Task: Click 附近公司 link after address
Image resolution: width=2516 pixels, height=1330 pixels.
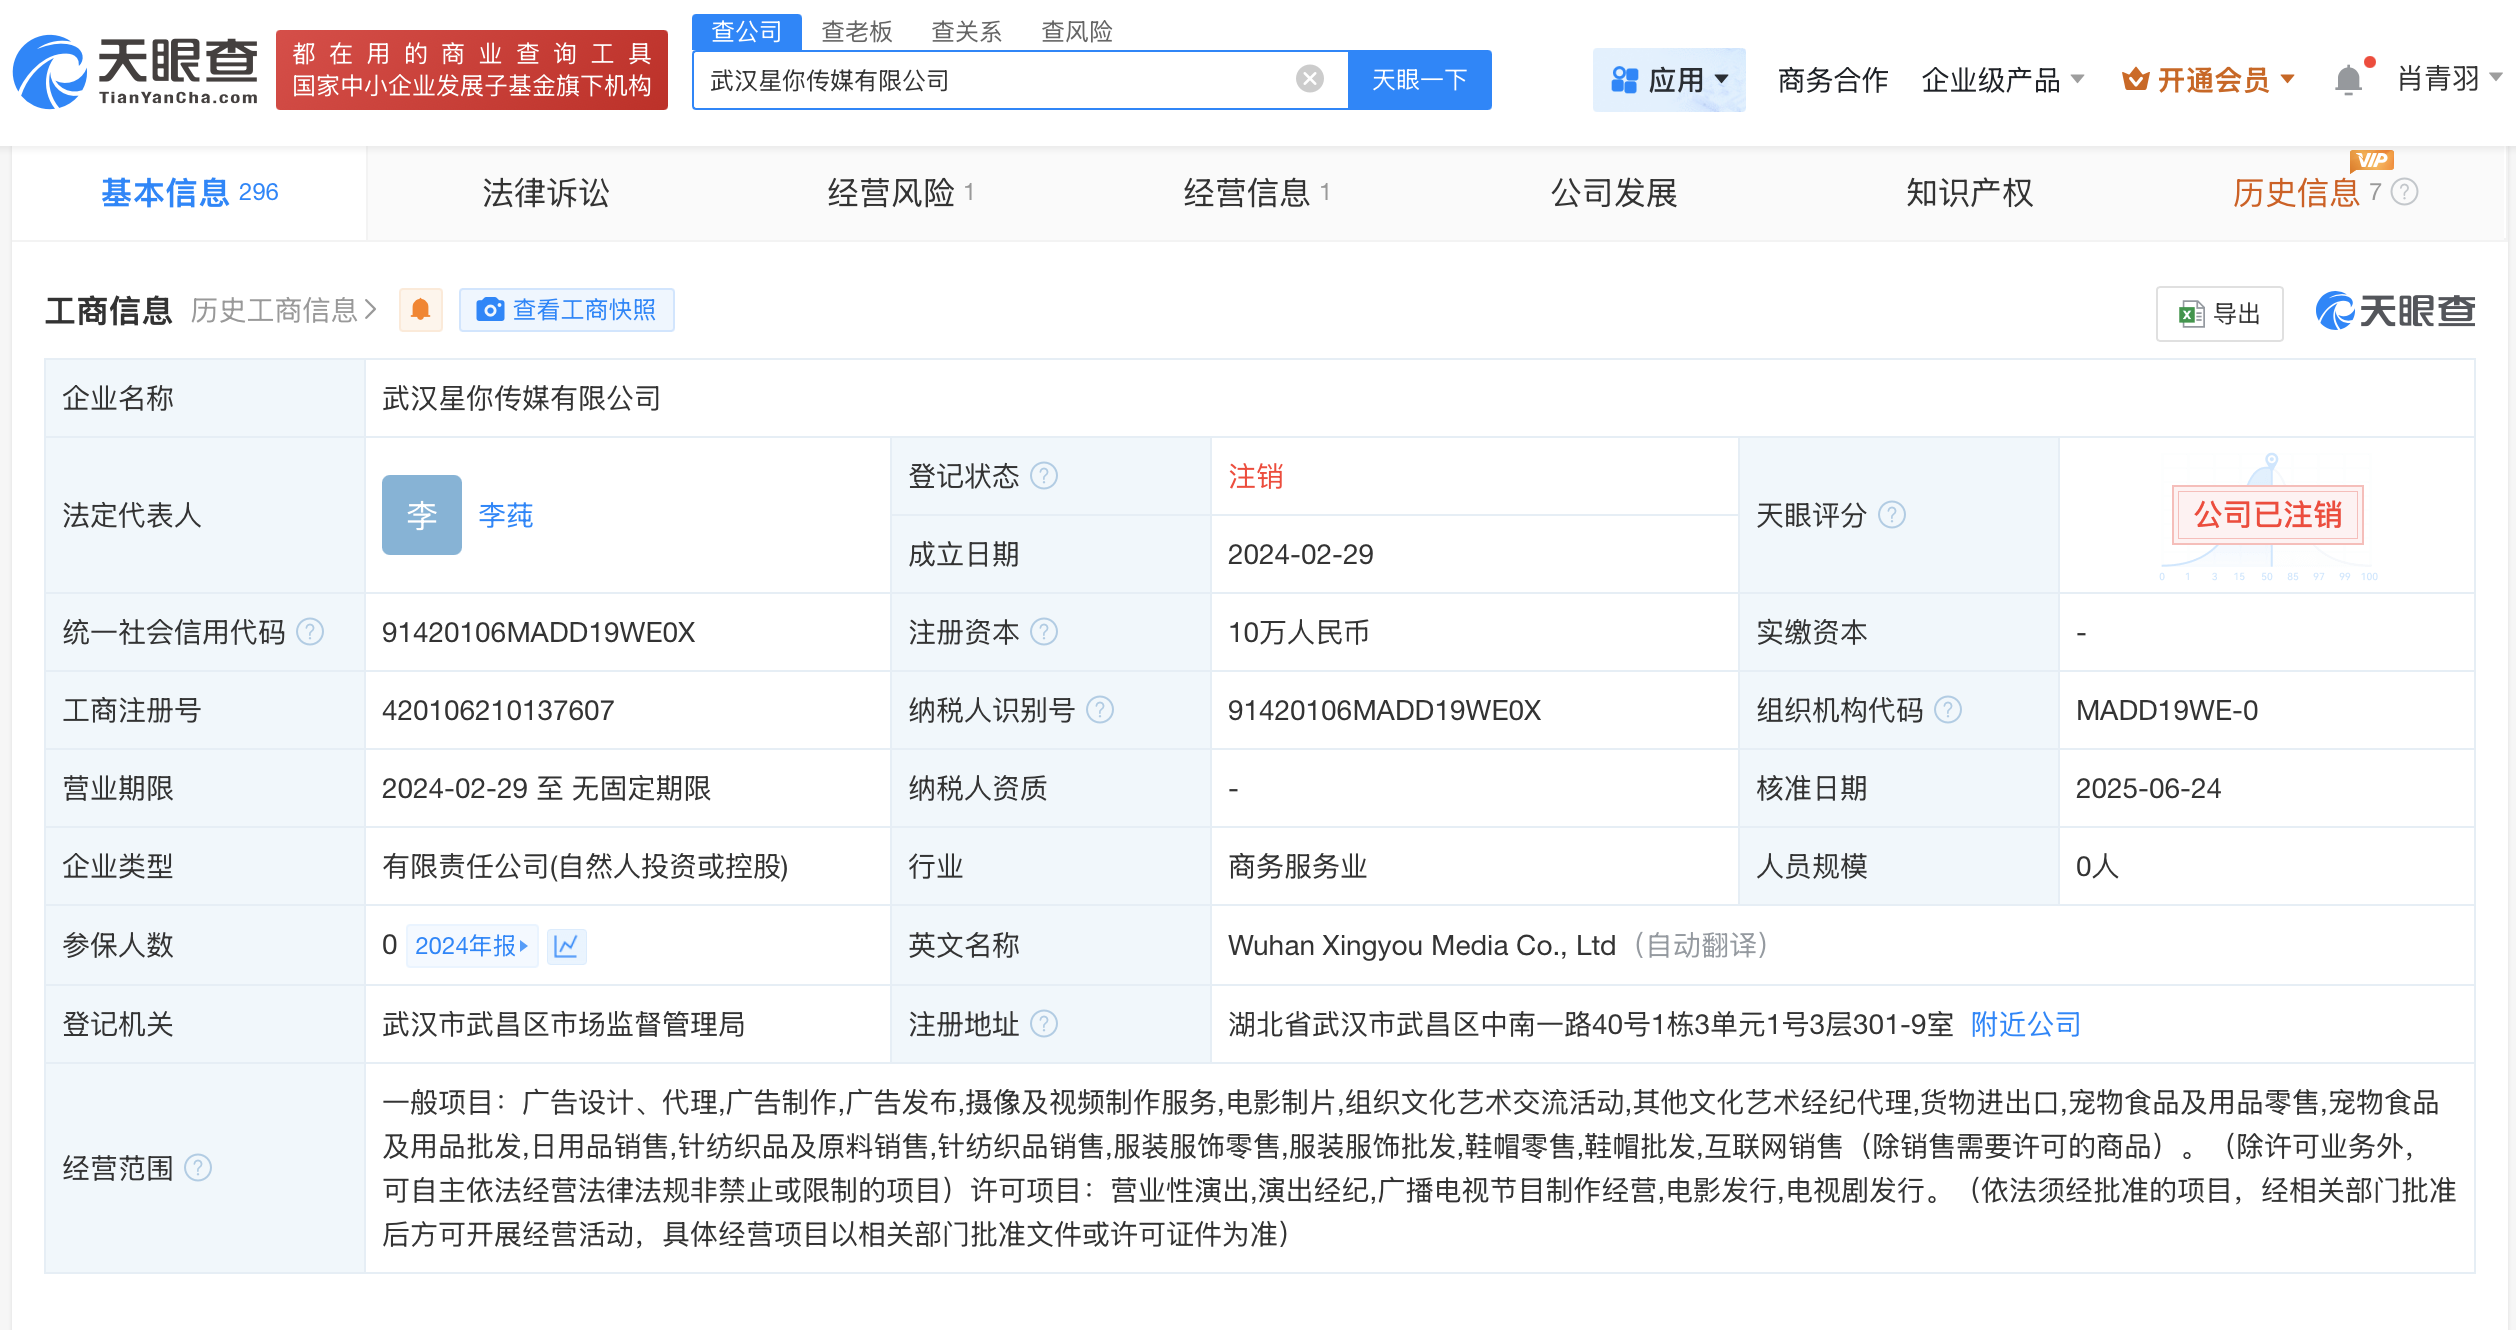Action: coord(2026,1024)
